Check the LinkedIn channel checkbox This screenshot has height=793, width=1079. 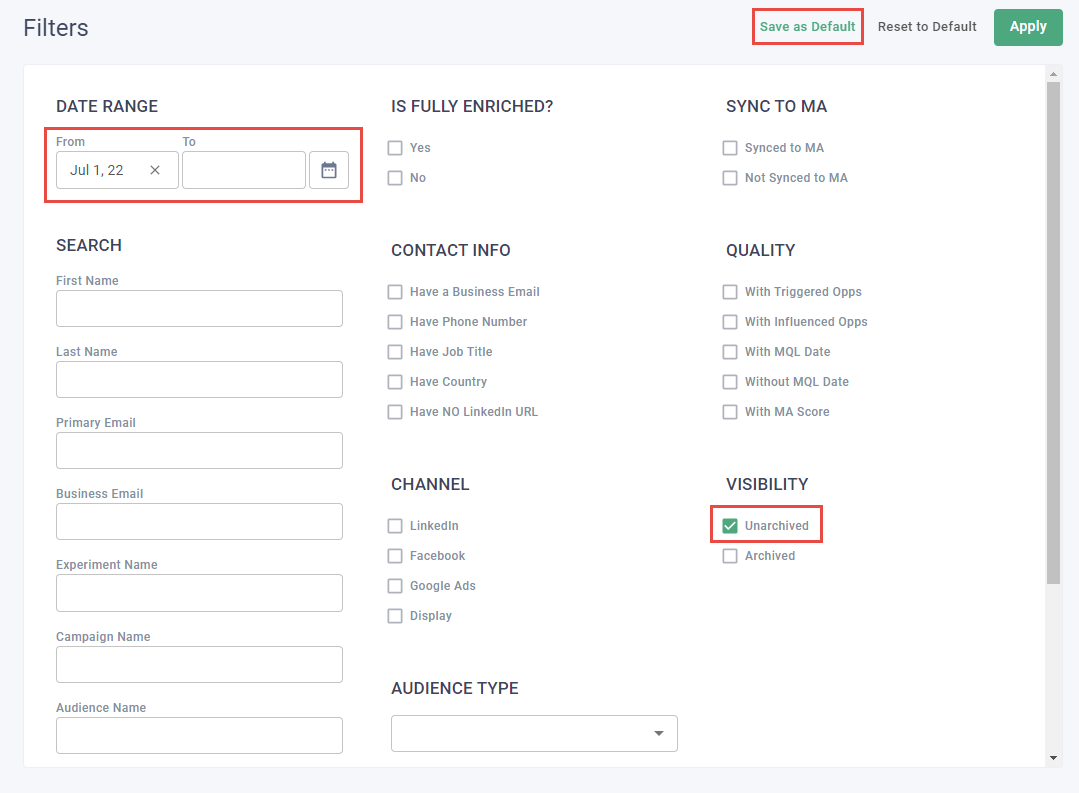[395, 526]
